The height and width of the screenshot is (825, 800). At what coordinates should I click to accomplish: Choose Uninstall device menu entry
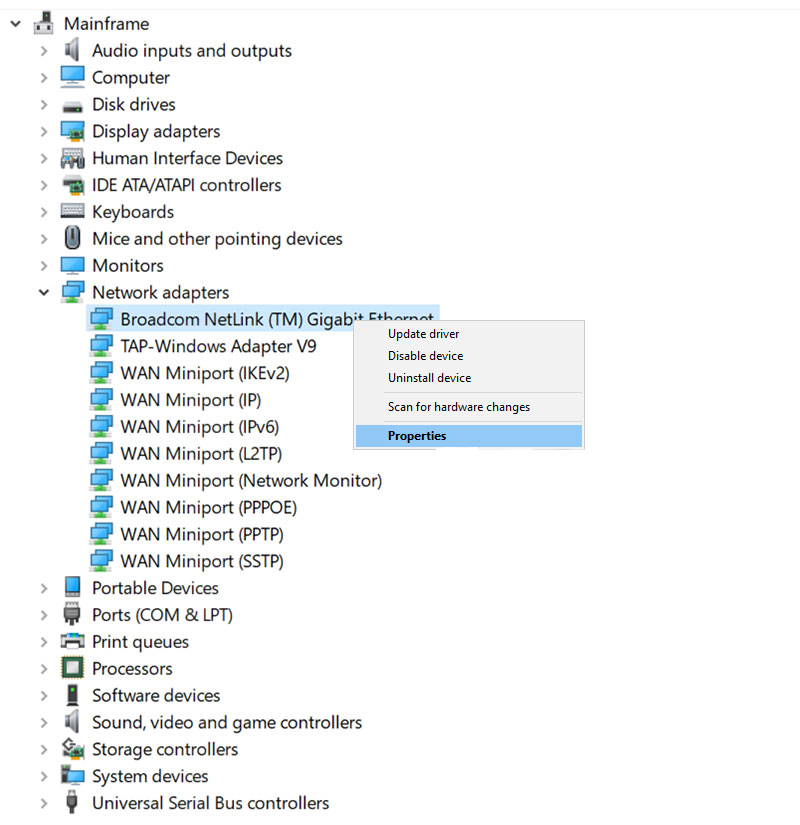[x=430, y=378]
